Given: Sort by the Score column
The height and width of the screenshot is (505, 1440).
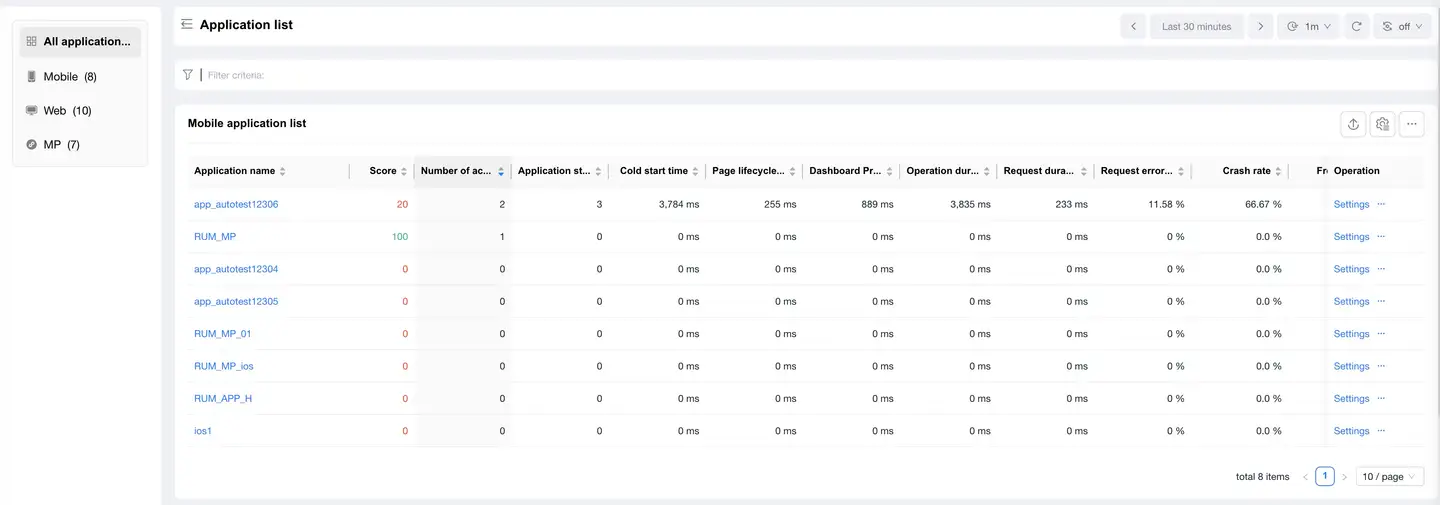Looking at the screenshot, I should coord(403,171).
